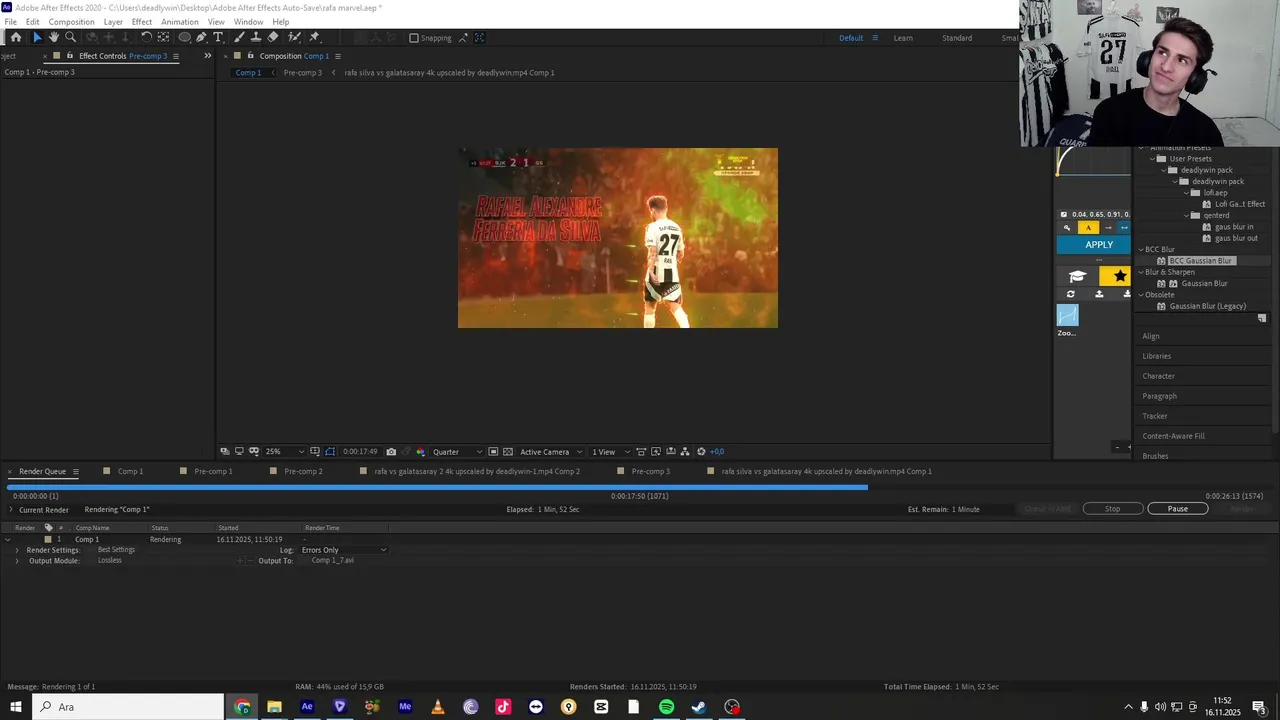Click the refresh icon in plugin panel
This screenshot has height=720, width=1280.
click(1071, 294)
